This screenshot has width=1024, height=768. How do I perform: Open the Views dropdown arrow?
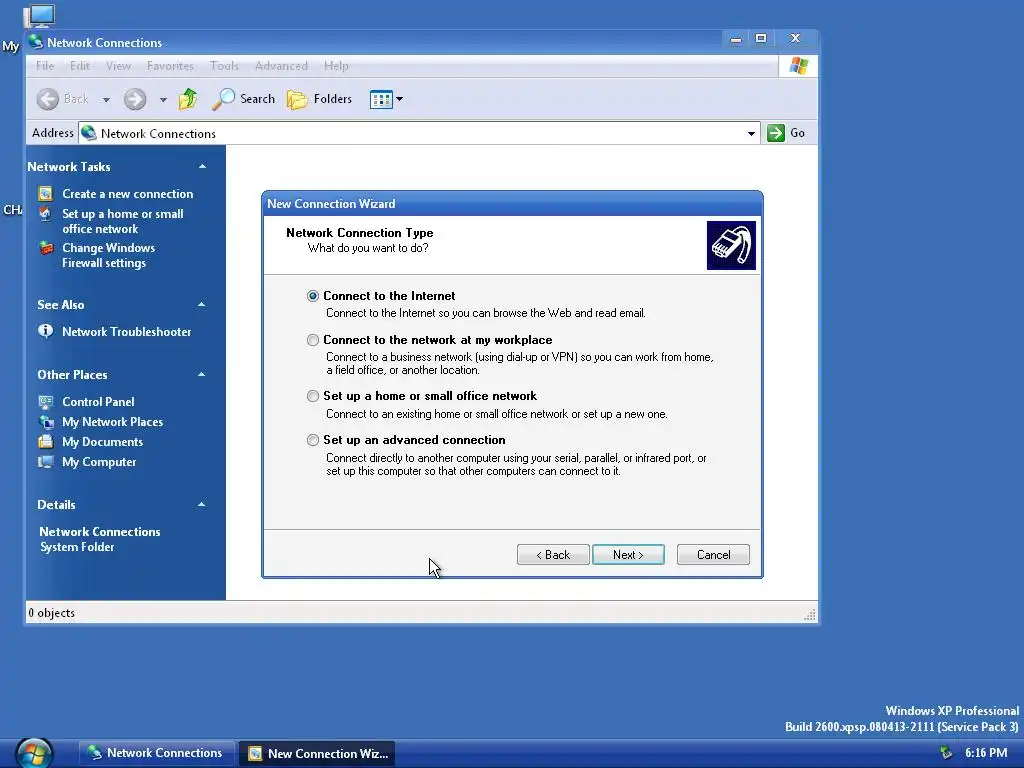point(400,99)
